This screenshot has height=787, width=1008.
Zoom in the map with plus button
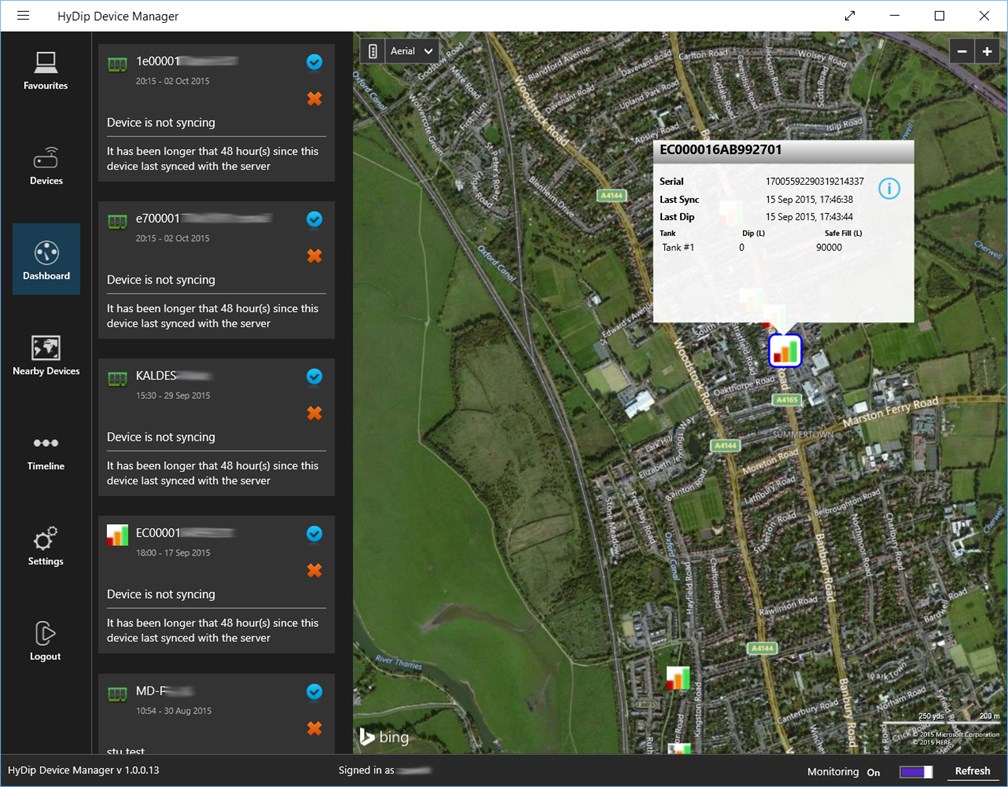click(x=987, y=51)
